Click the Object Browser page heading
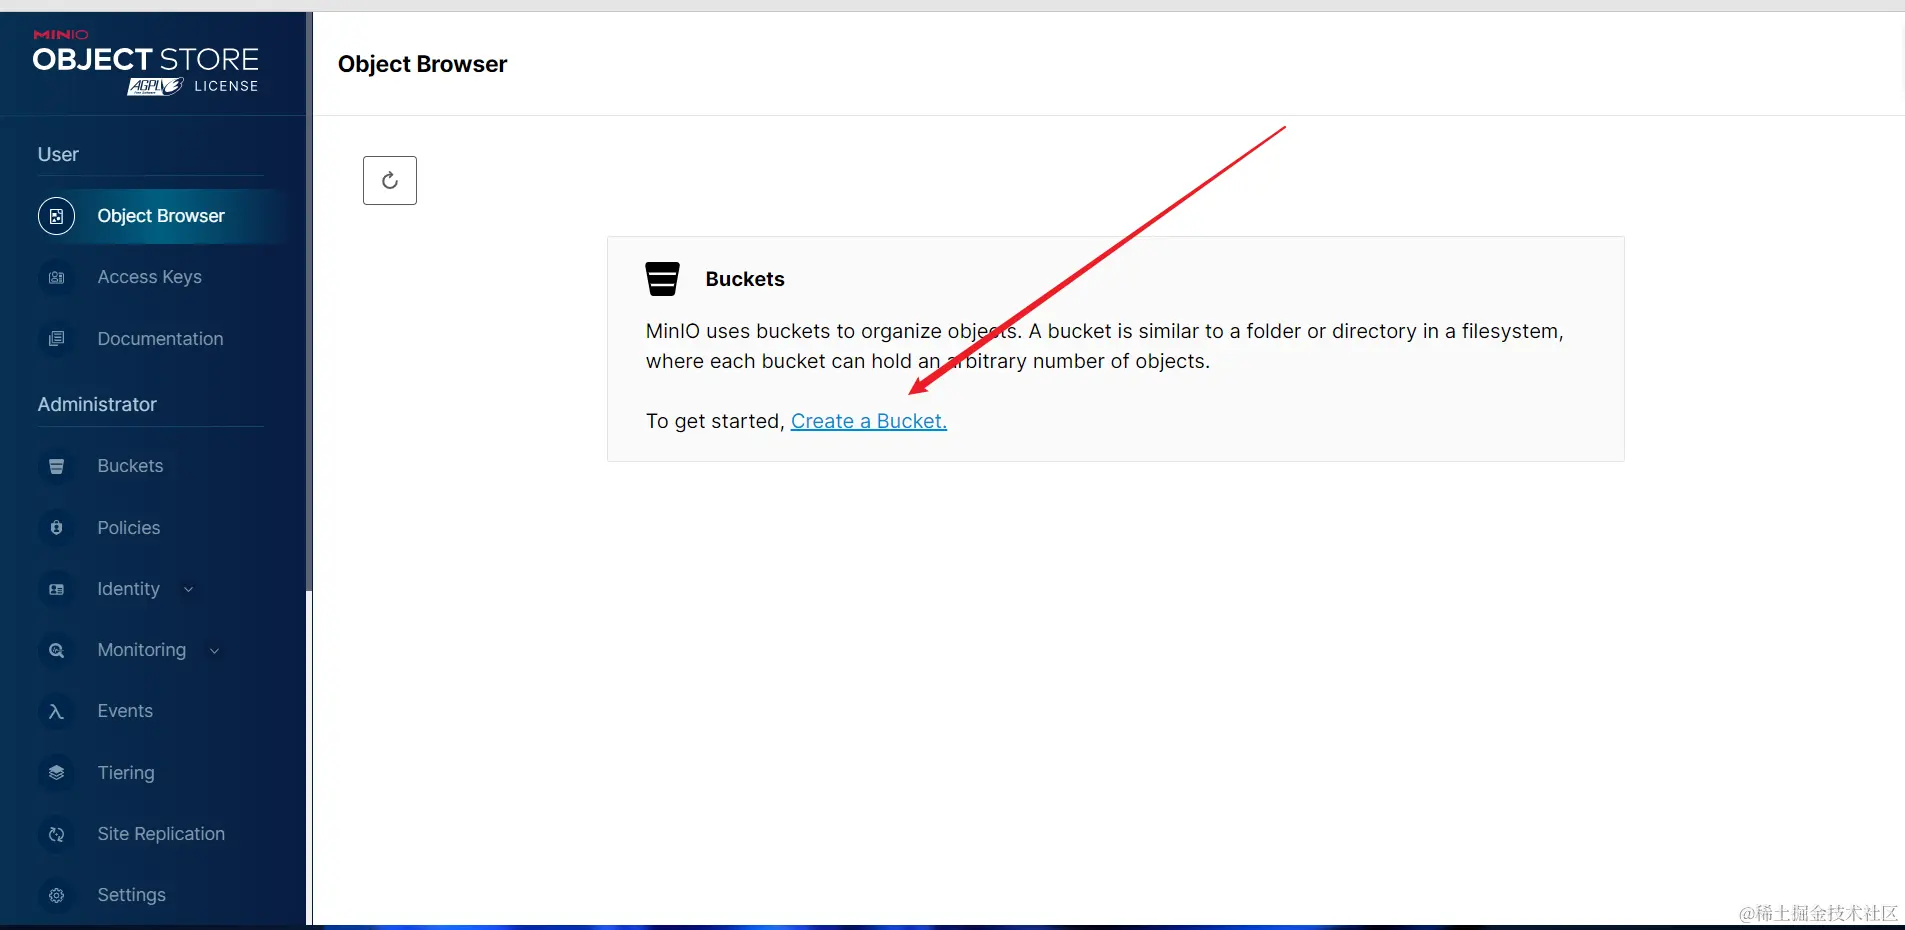The width and height of the screenshot is (1905, 930). tap(423, 64)
